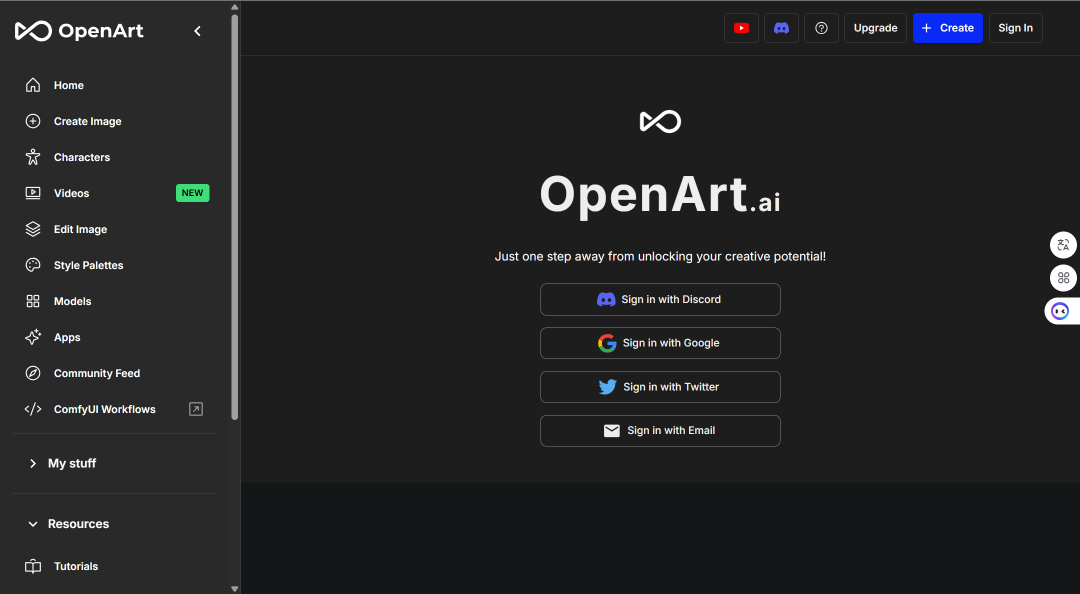Click the sidebar scroll up arrow
This screenshot has height=594, width=1080.
[234, 7]
